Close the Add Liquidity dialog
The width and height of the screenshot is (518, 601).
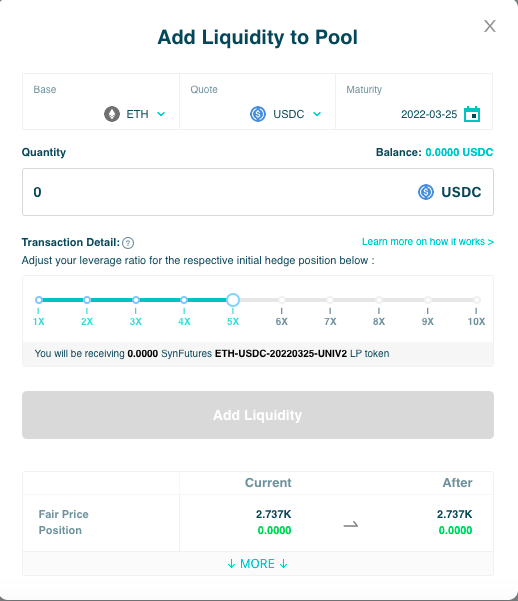[490, 26]
